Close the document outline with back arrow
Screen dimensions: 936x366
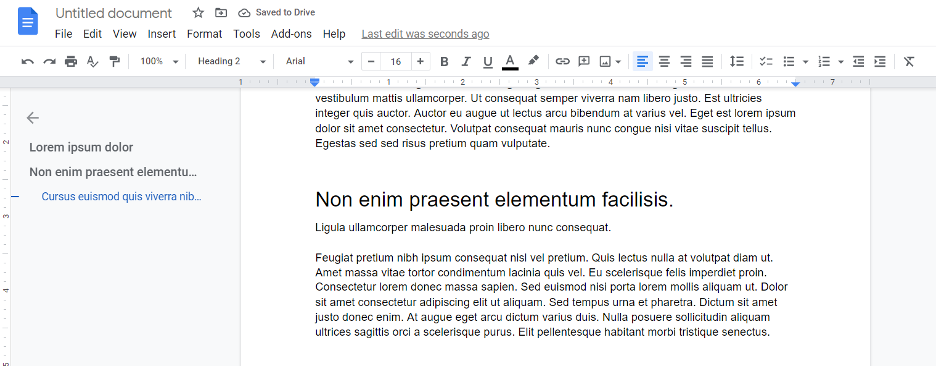point(33,118)
